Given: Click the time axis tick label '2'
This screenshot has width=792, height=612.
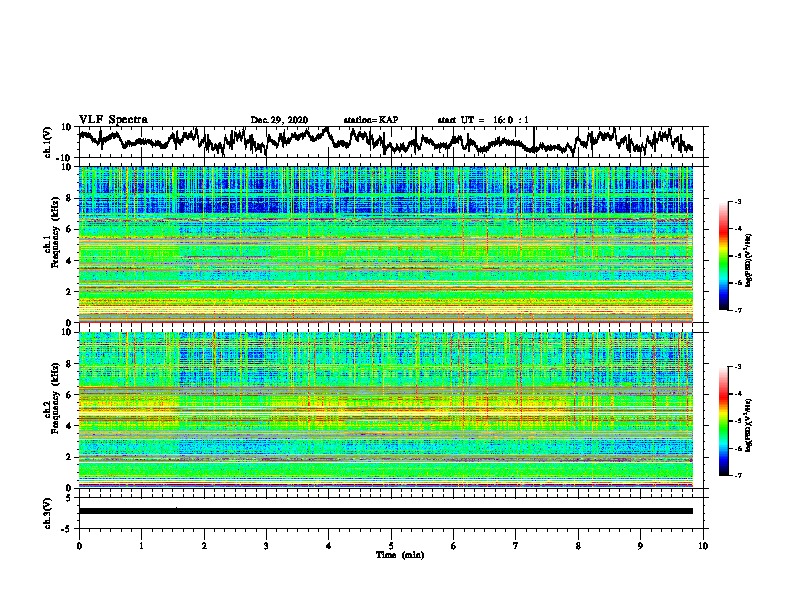Looking at the screenshot, I should (x=204, y=546).
